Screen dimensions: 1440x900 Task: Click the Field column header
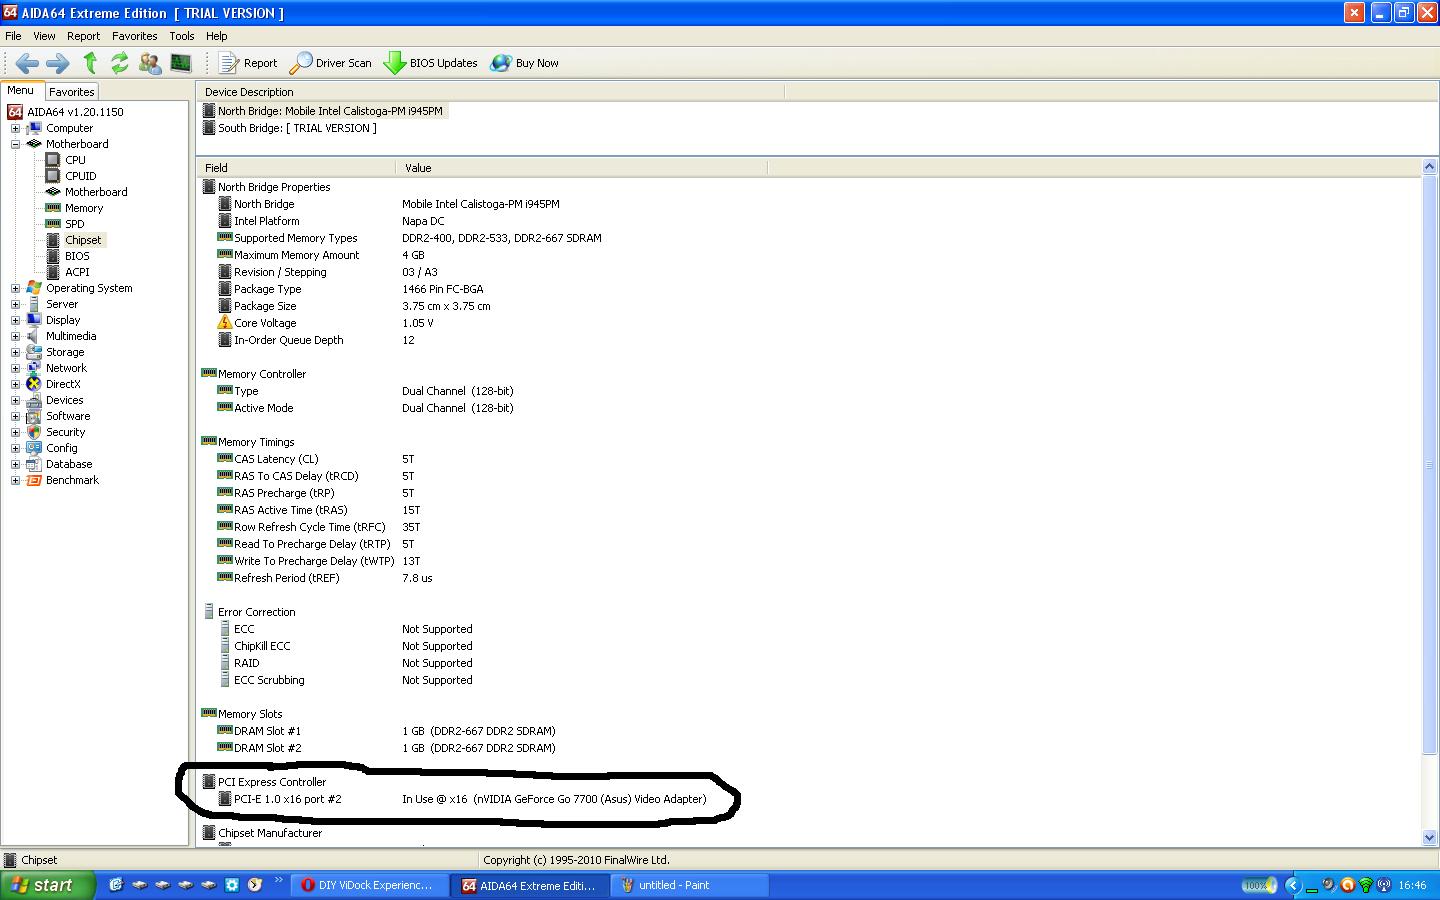tap(296, 168)
